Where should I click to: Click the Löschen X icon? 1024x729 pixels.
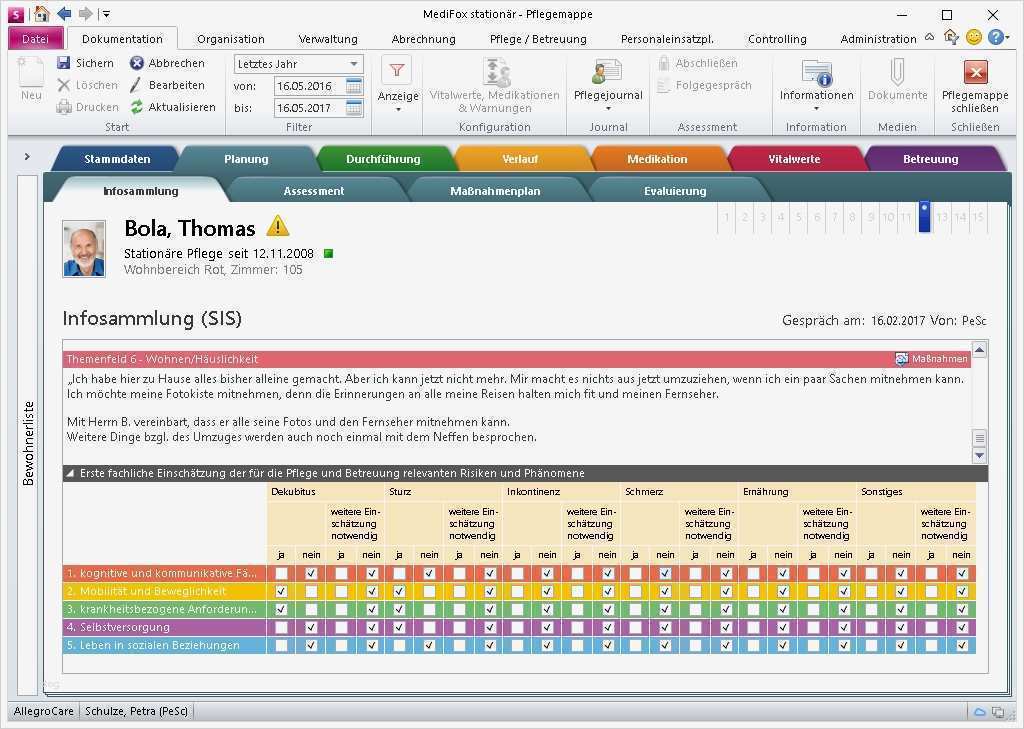pos(63,85)
